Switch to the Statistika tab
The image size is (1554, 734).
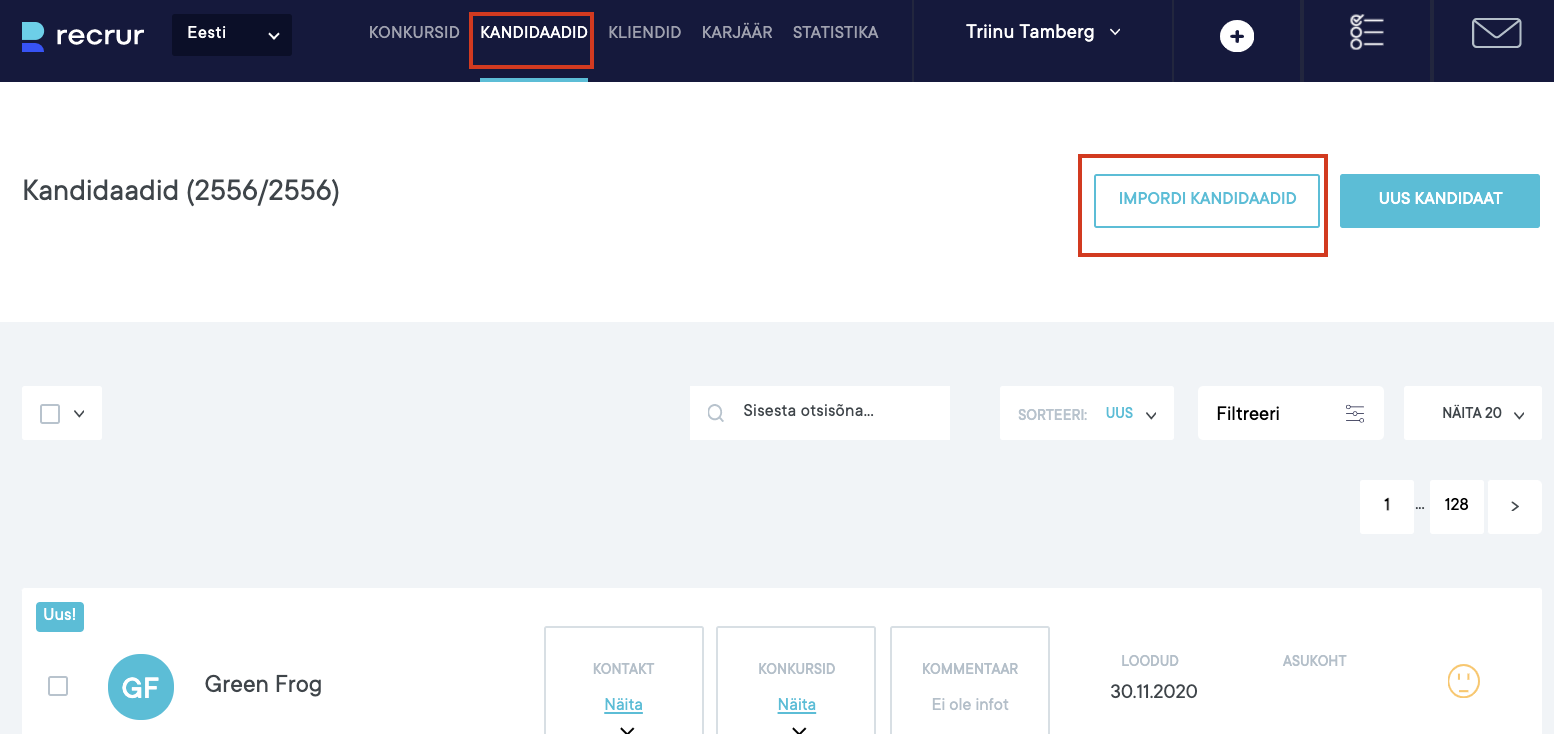(835, 32)
